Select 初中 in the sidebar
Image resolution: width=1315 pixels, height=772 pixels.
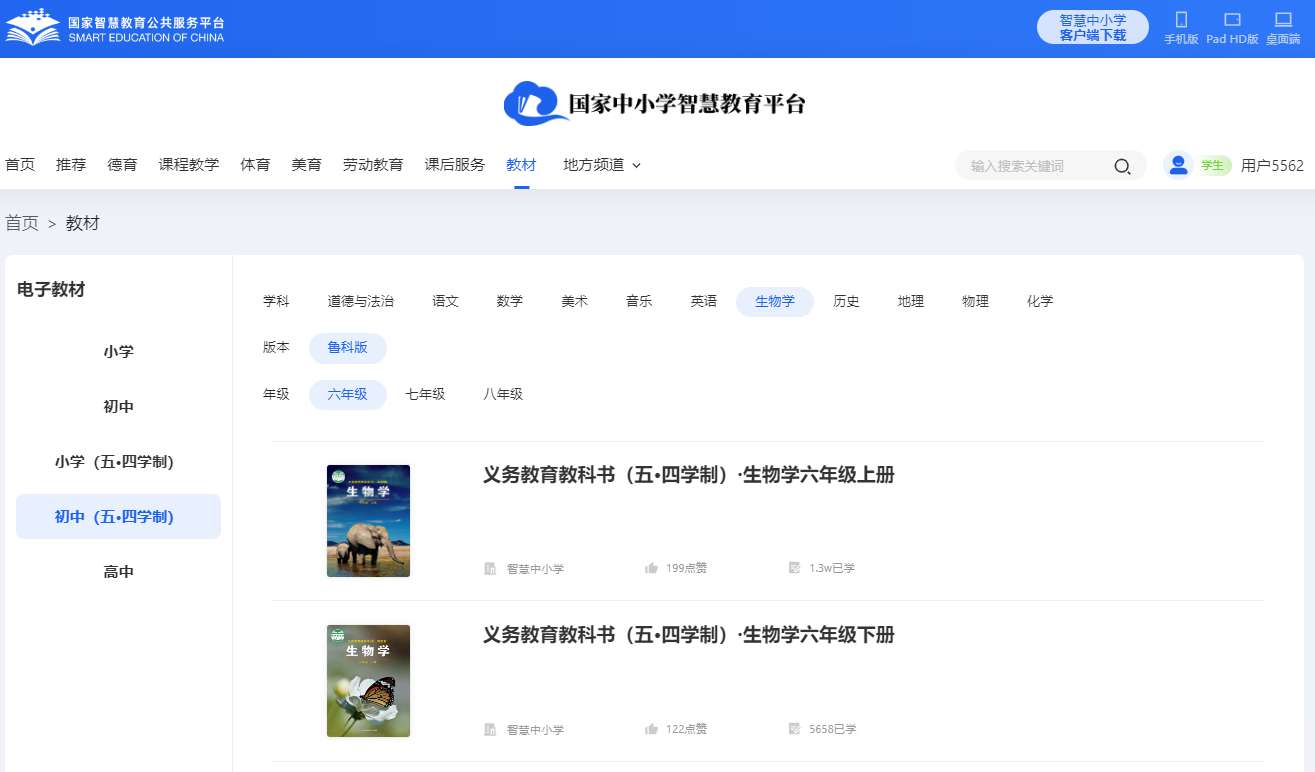pos(118,407)
